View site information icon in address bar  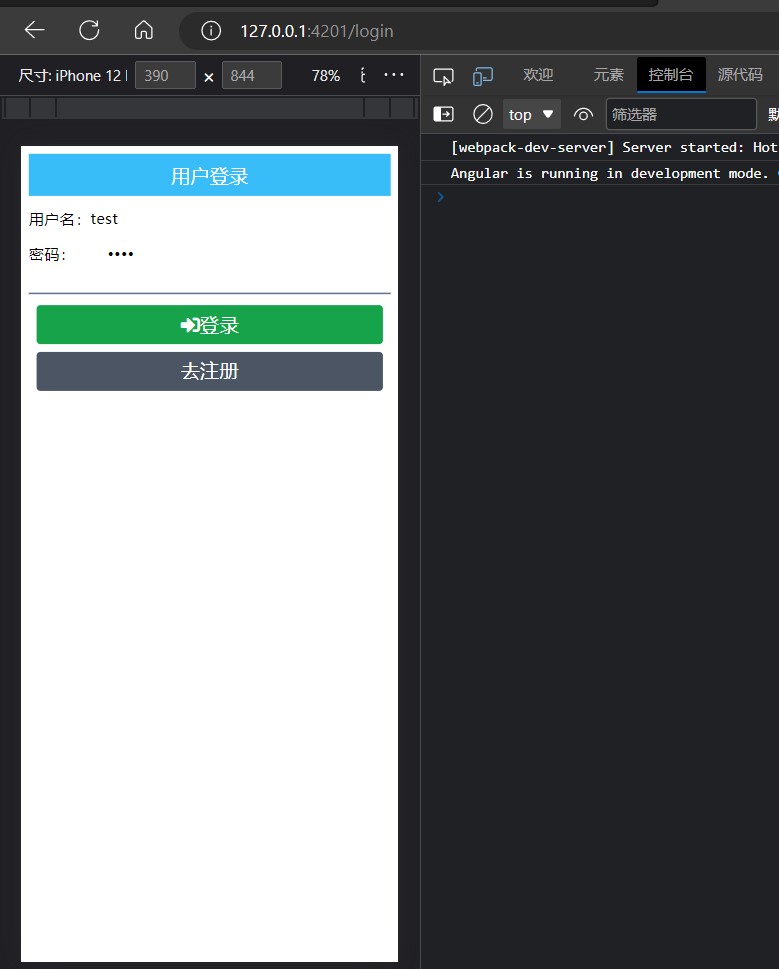click(x=211, y=30)
